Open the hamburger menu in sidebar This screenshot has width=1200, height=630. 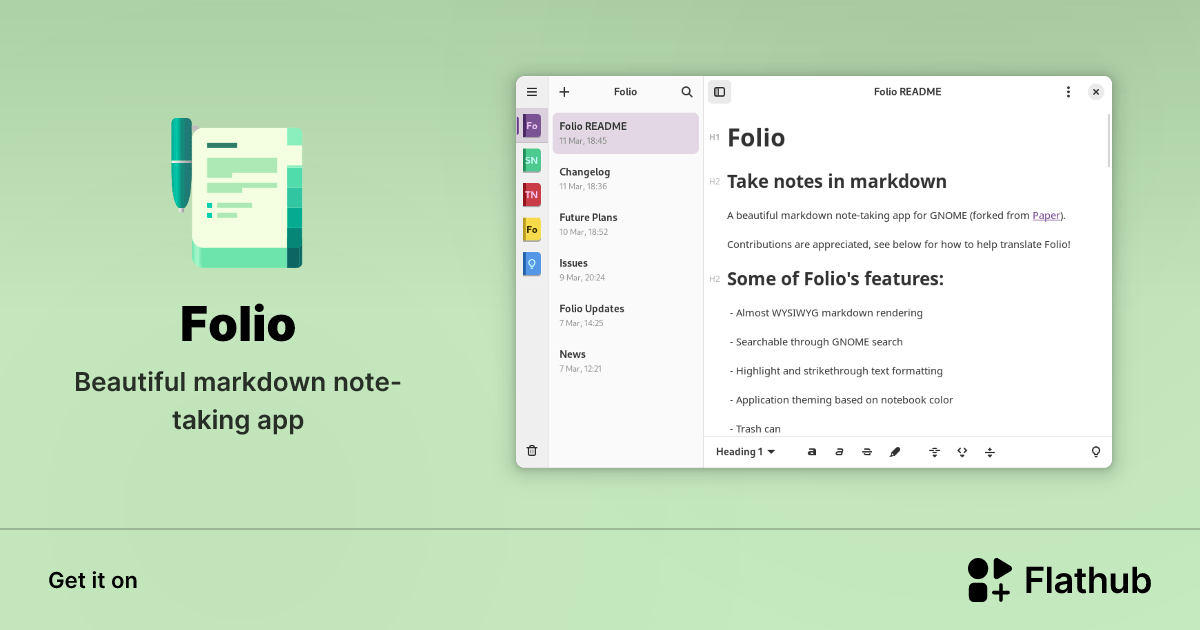point(532,92)
